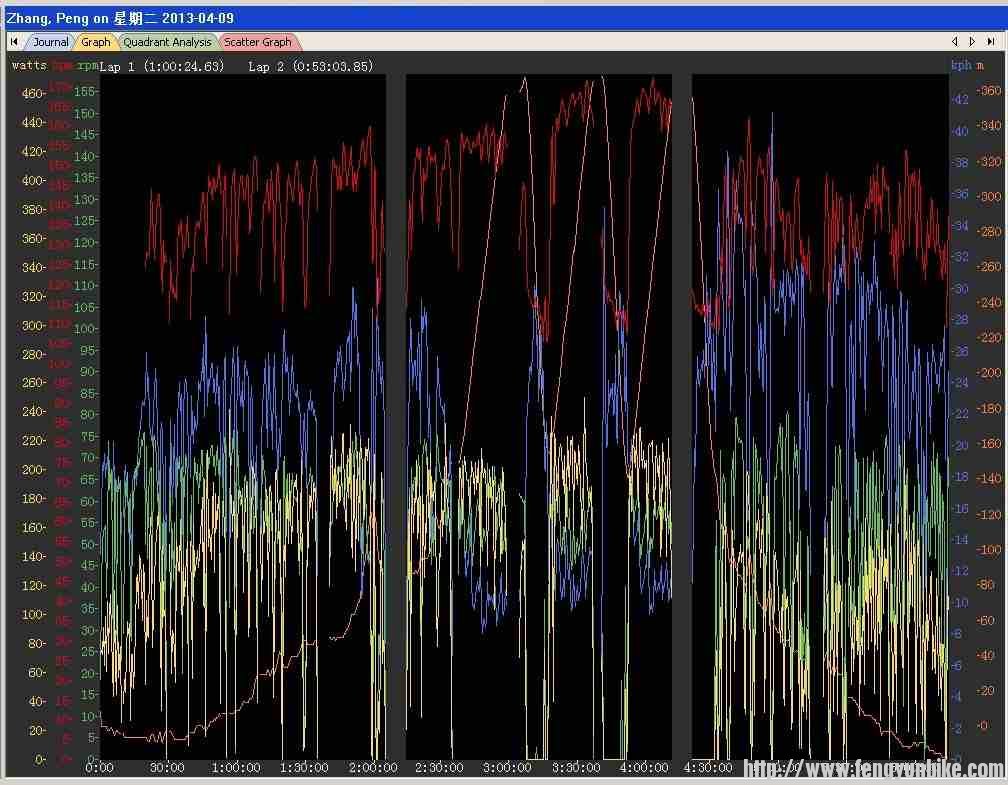Switch to the Quadrant Analysis tab
1008x785 pixels.
(167, 42)
